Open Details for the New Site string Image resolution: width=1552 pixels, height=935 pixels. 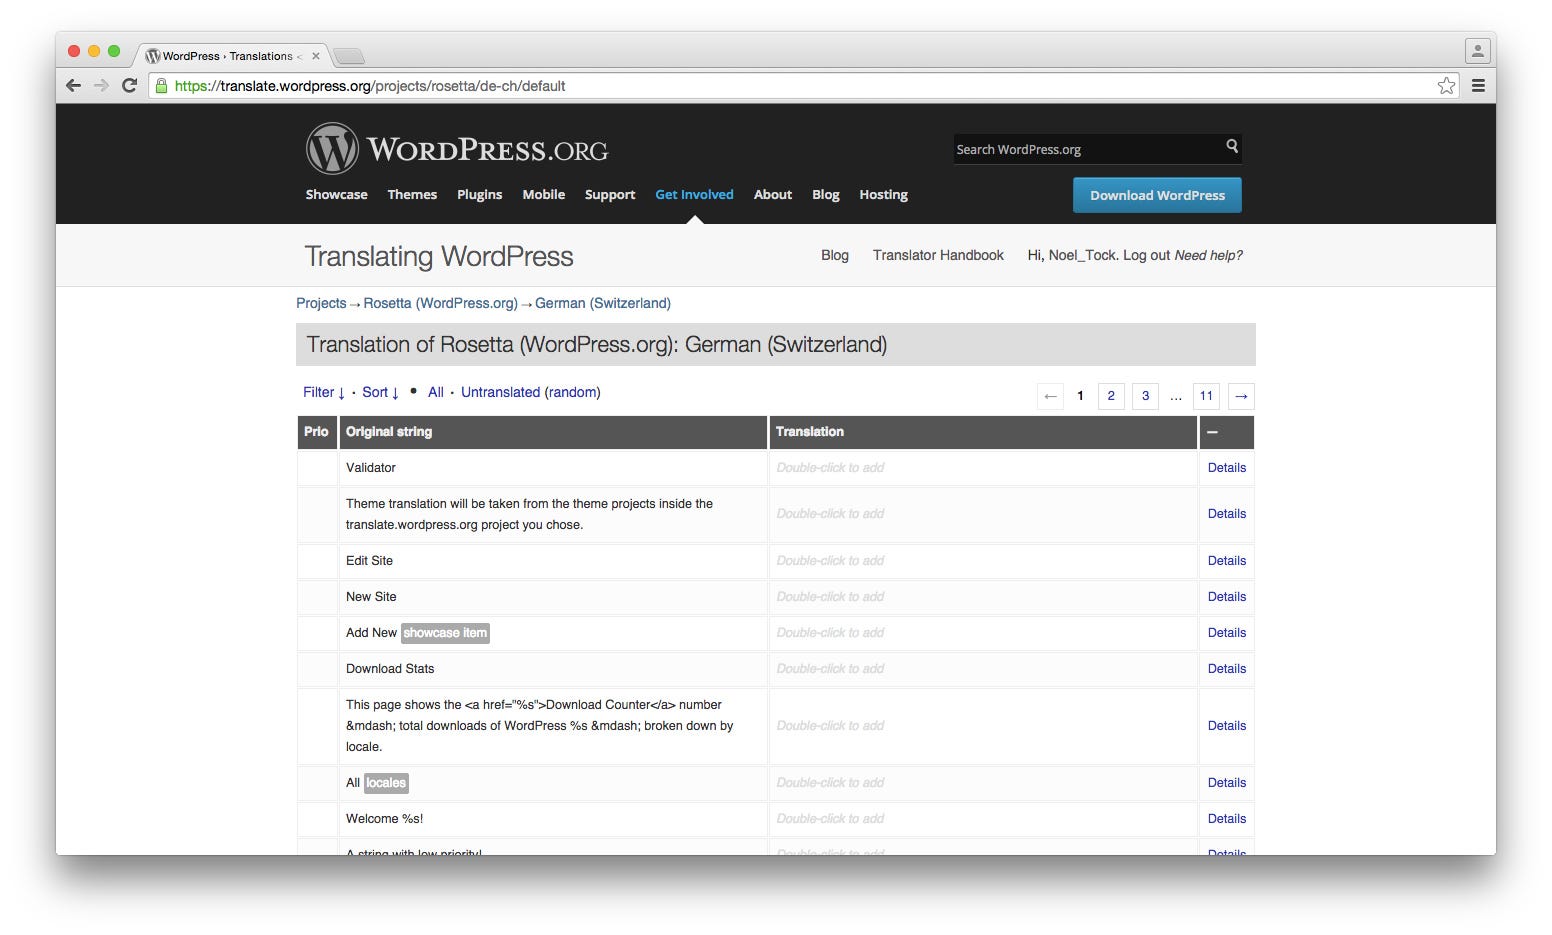(x=1227, y=596)
